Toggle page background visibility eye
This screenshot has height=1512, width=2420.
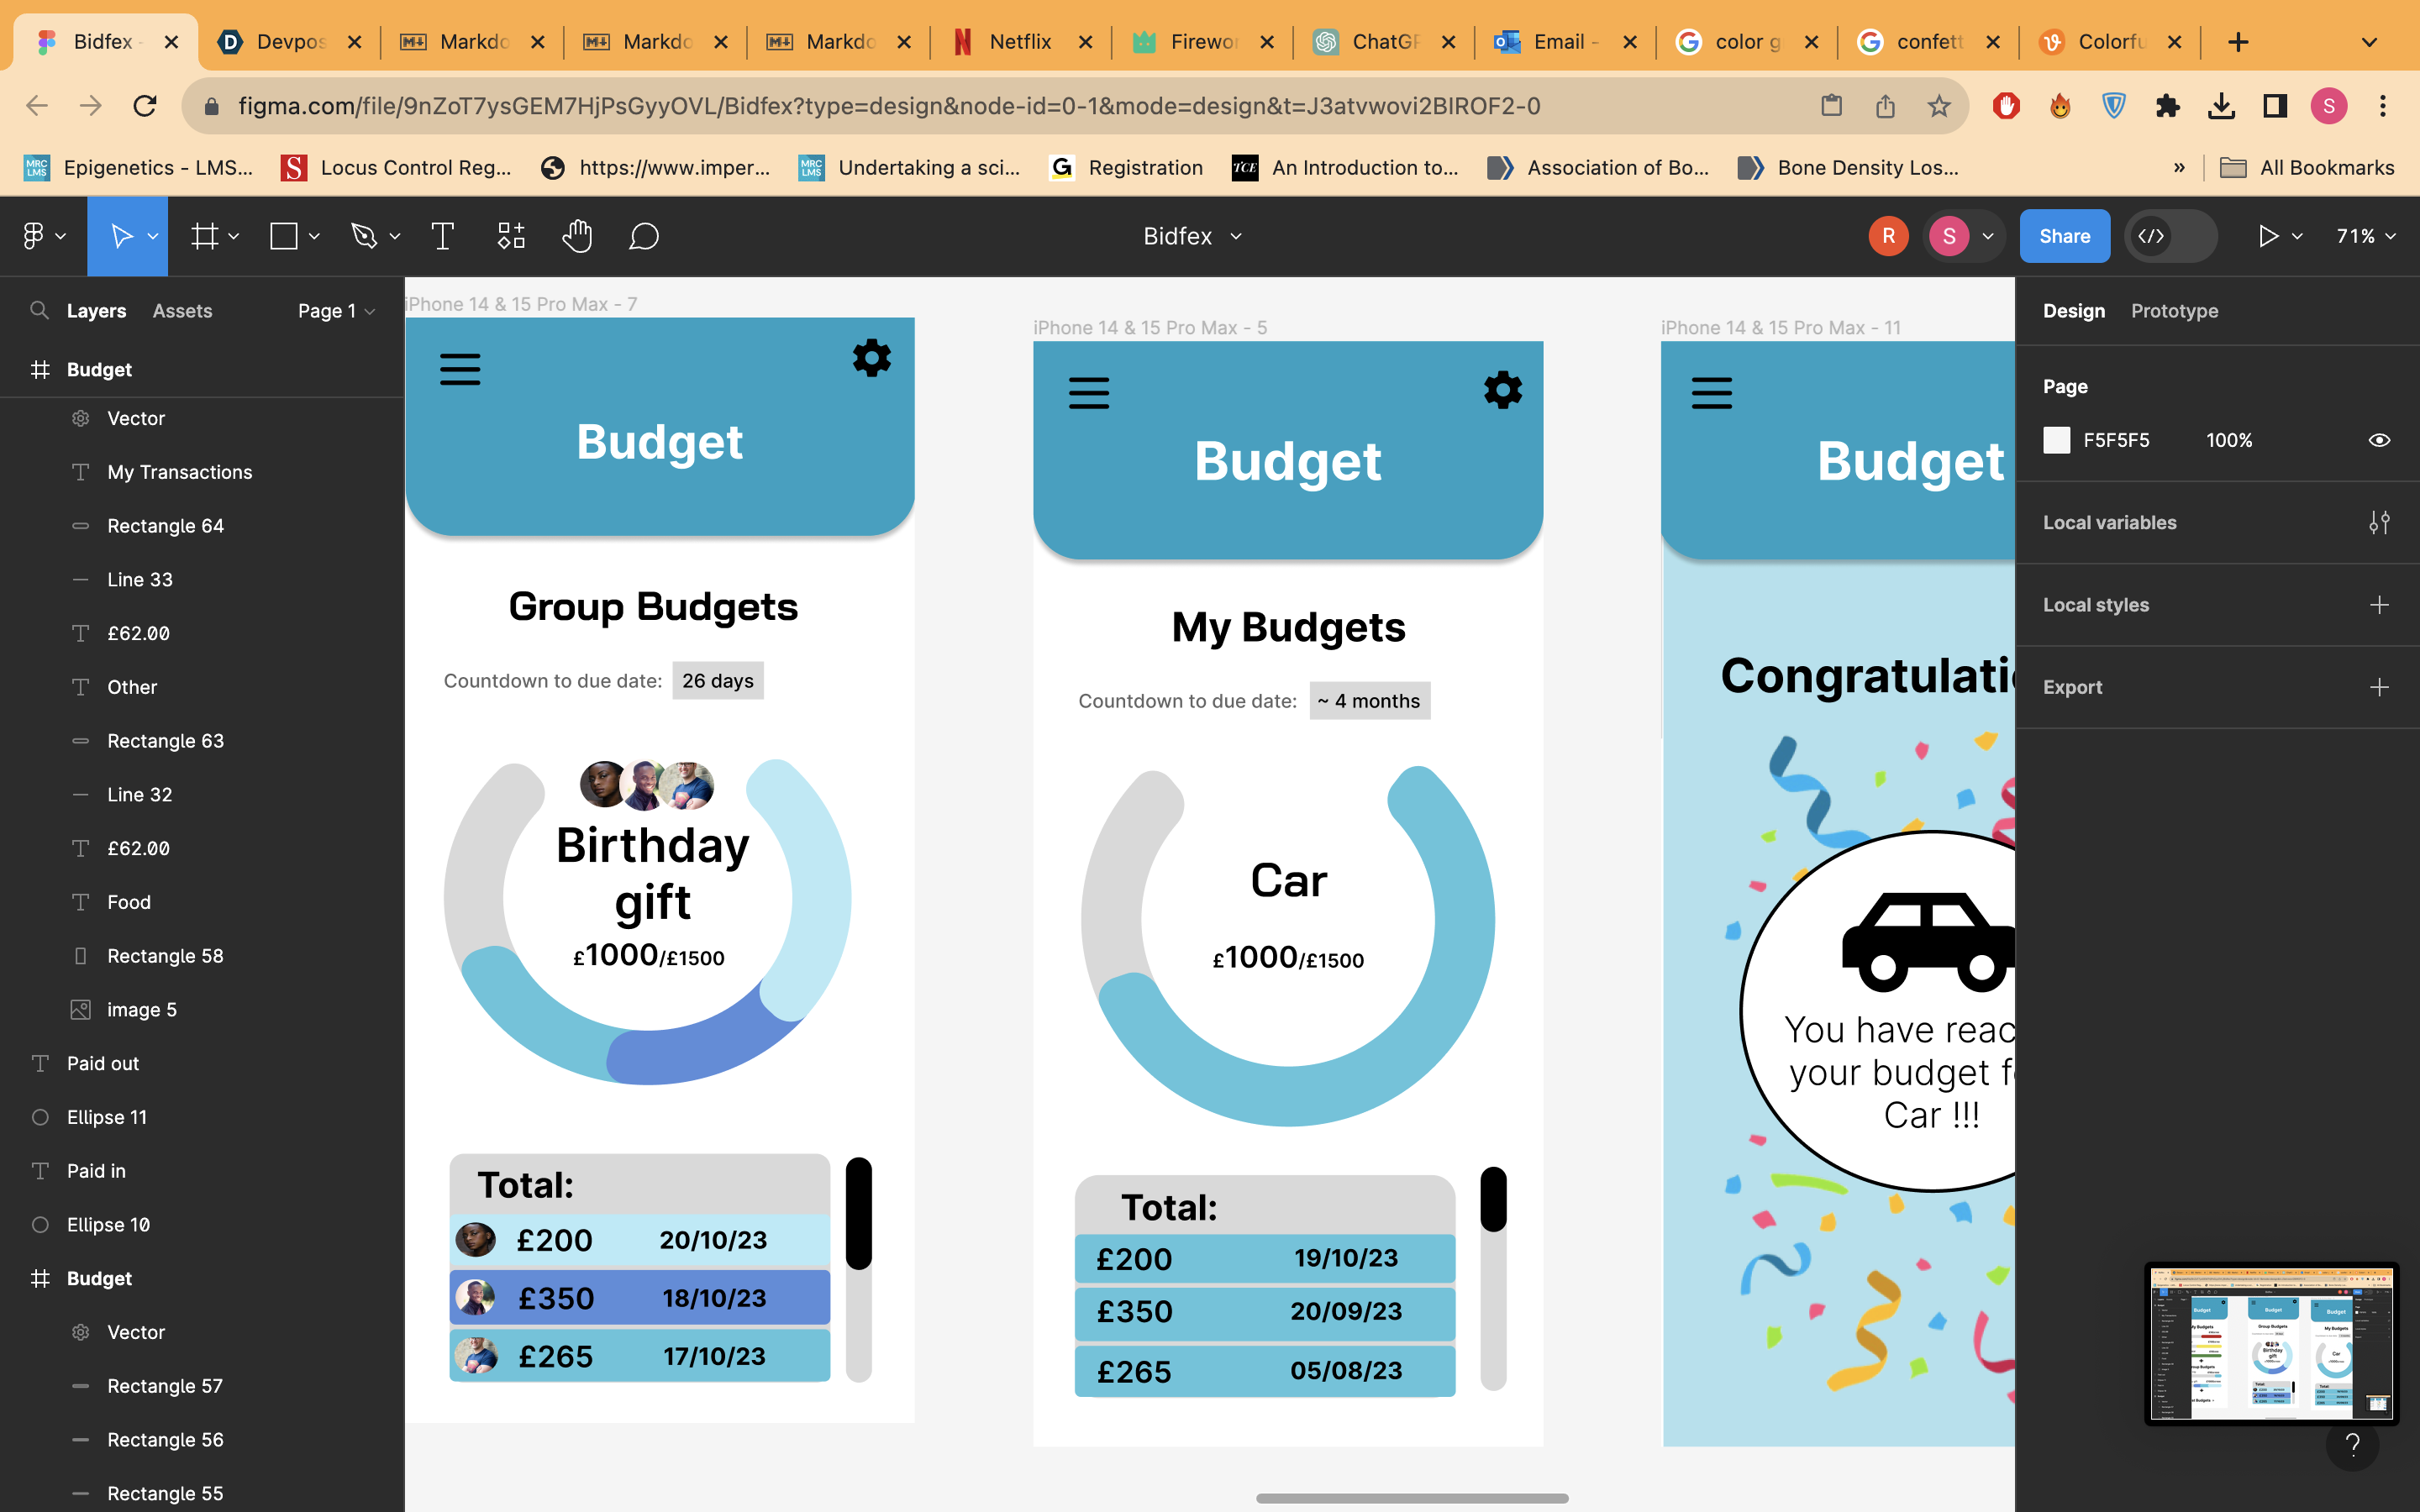pyautogui.click(x=2379, y=440)
